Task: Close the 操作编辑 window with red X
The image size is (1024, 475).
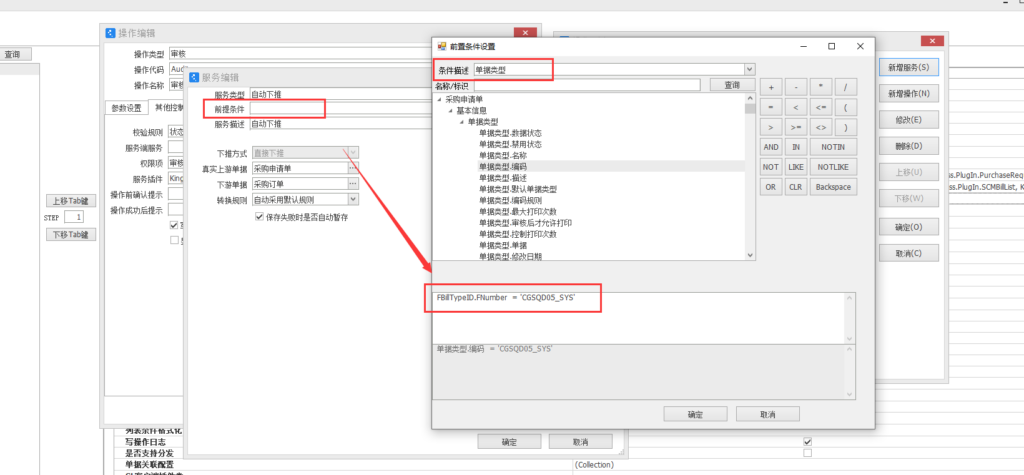Action: [x=525, y=33]
